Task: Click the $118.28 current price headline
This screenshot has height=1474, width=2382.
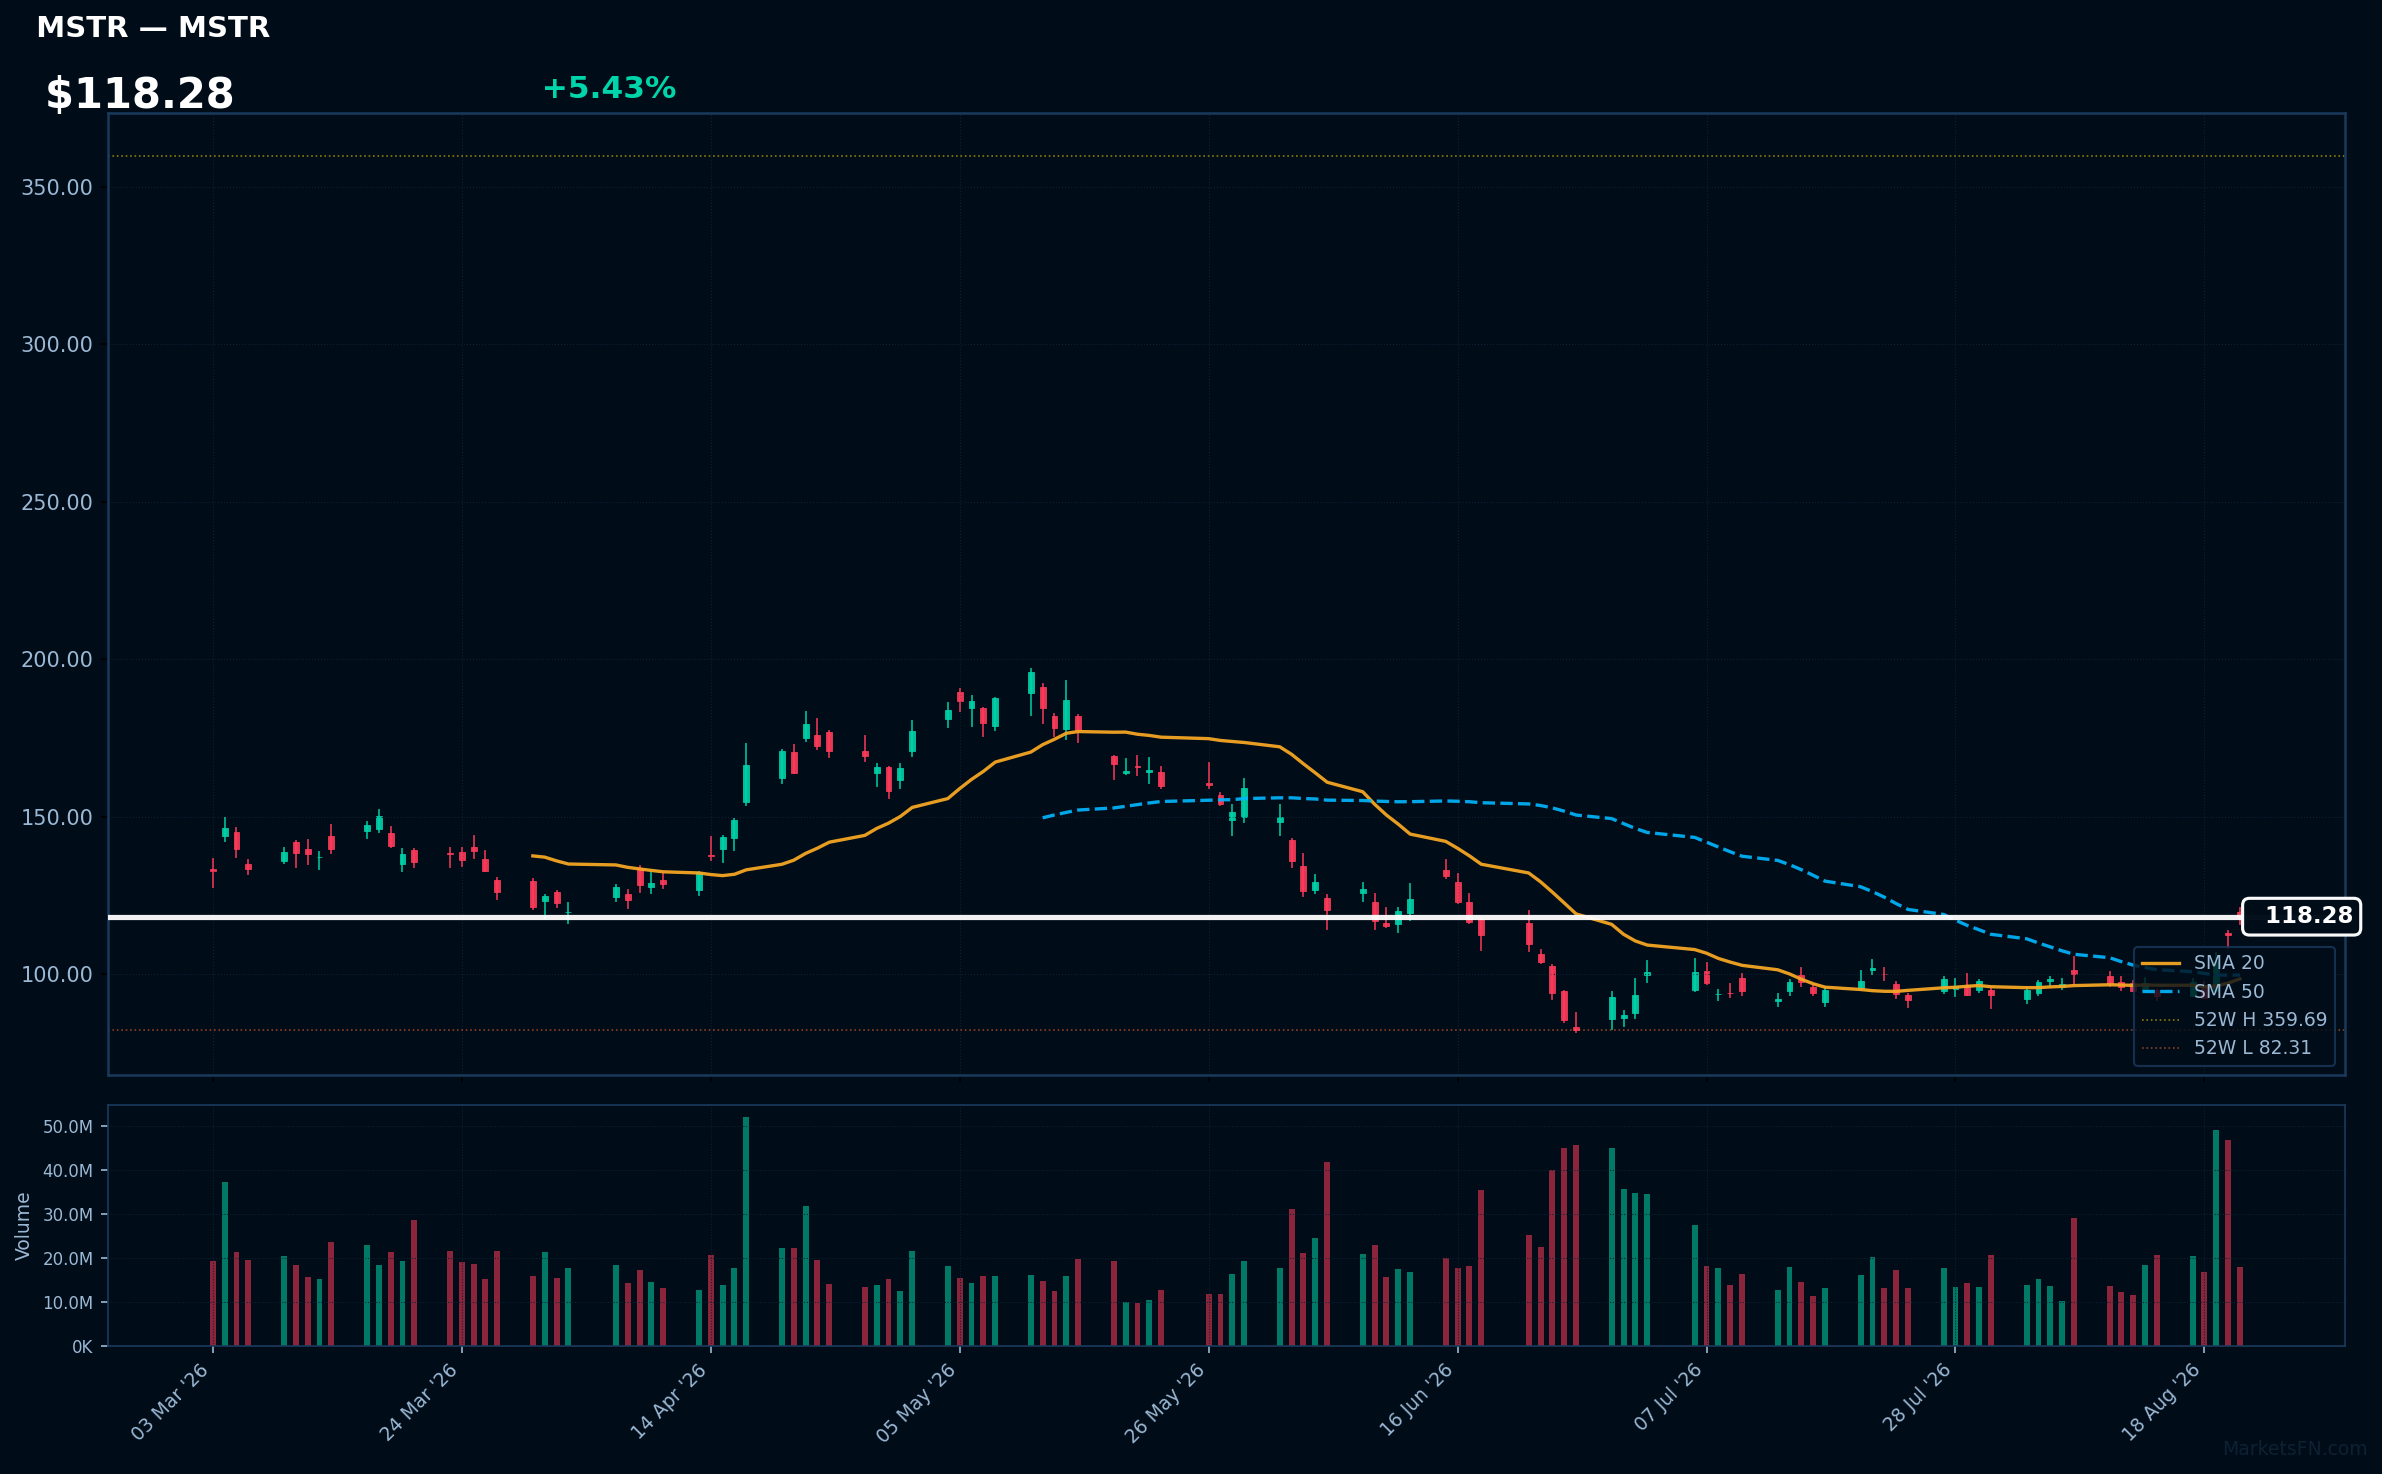Action: click(140, 94)
